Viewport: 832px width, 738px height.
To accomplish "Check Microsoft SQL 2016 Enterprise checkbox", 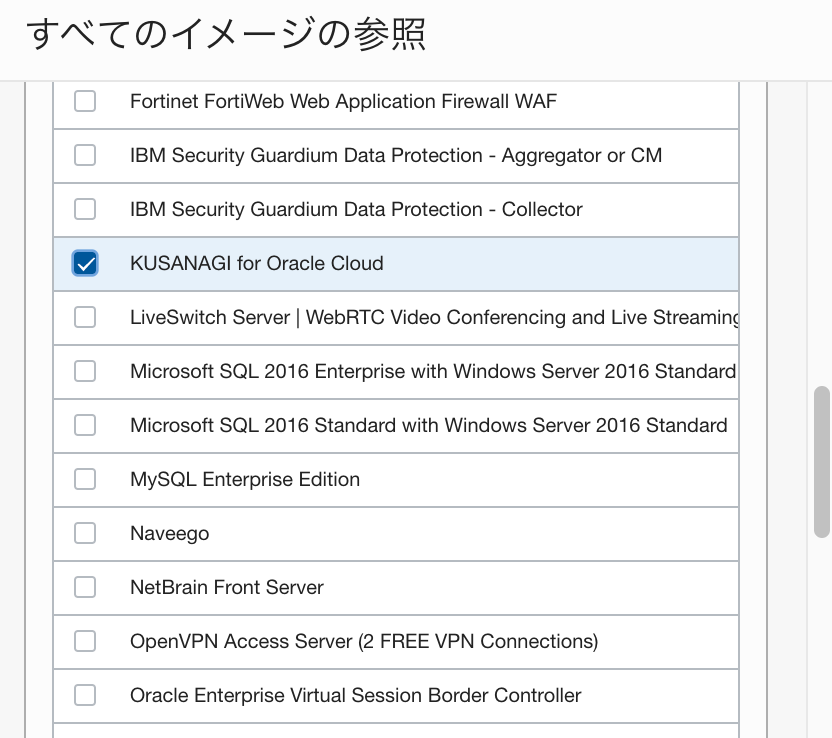I will (x=85, y=371).
